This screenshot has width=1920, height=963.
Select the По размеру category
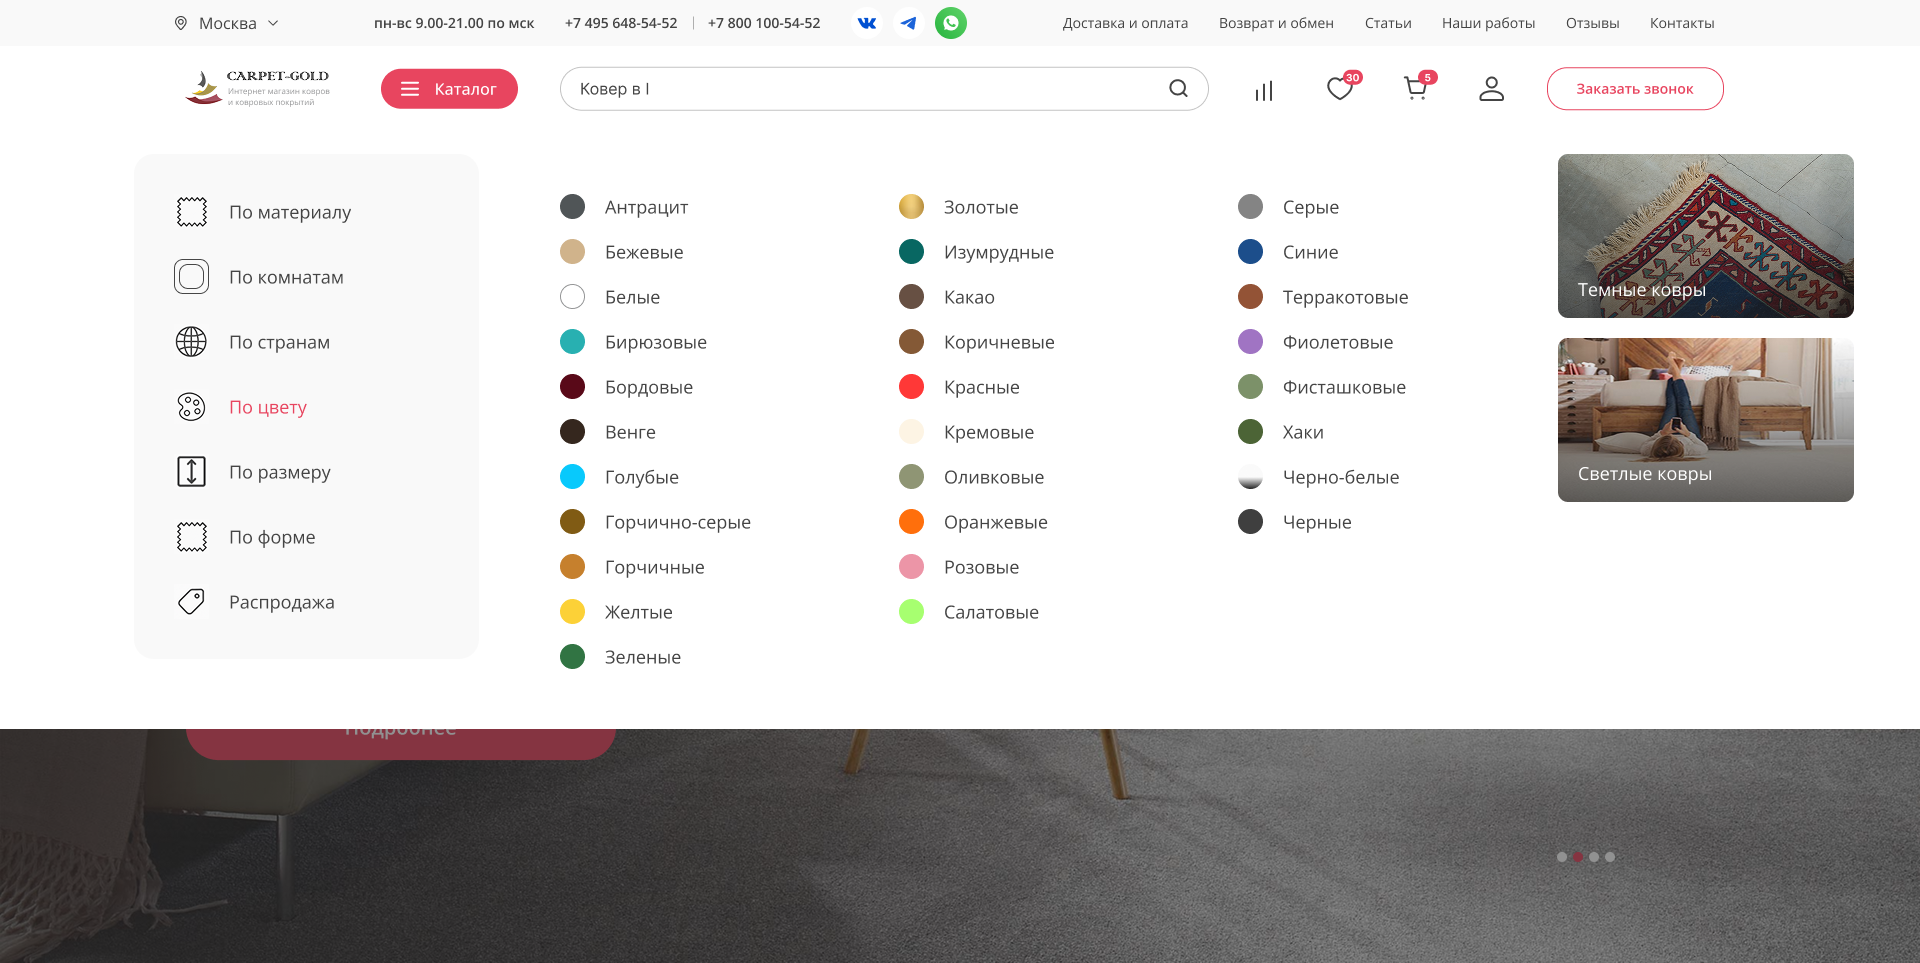tap(279, 472)
